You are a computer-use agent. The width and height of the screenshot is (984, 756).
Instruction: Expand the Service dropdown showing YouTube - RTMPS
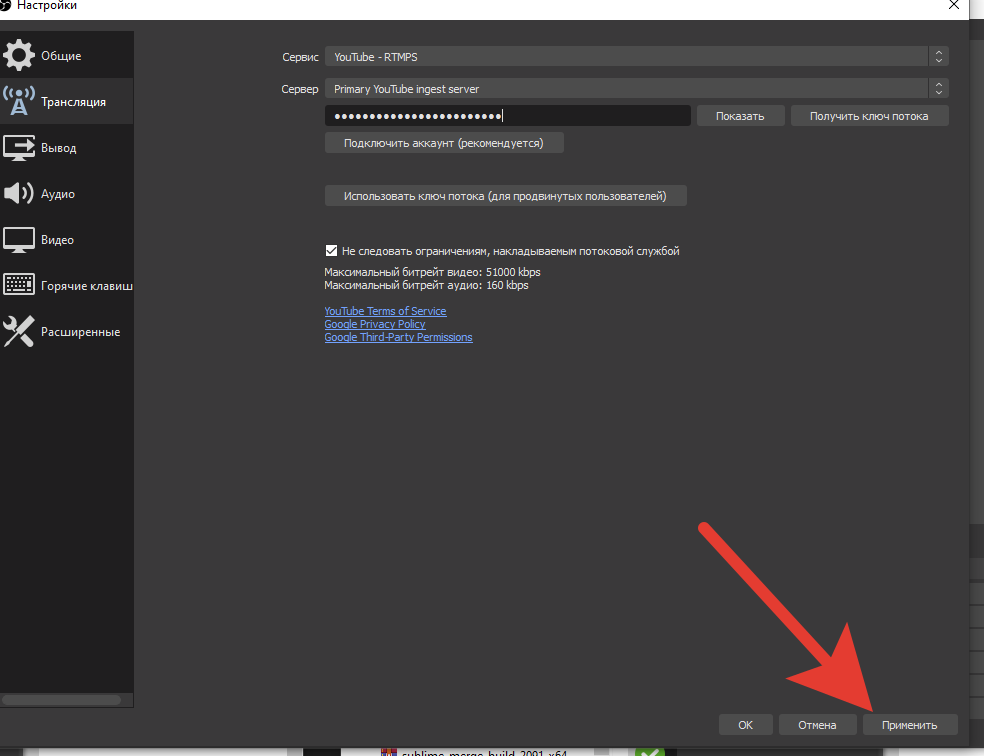point(636,57)
